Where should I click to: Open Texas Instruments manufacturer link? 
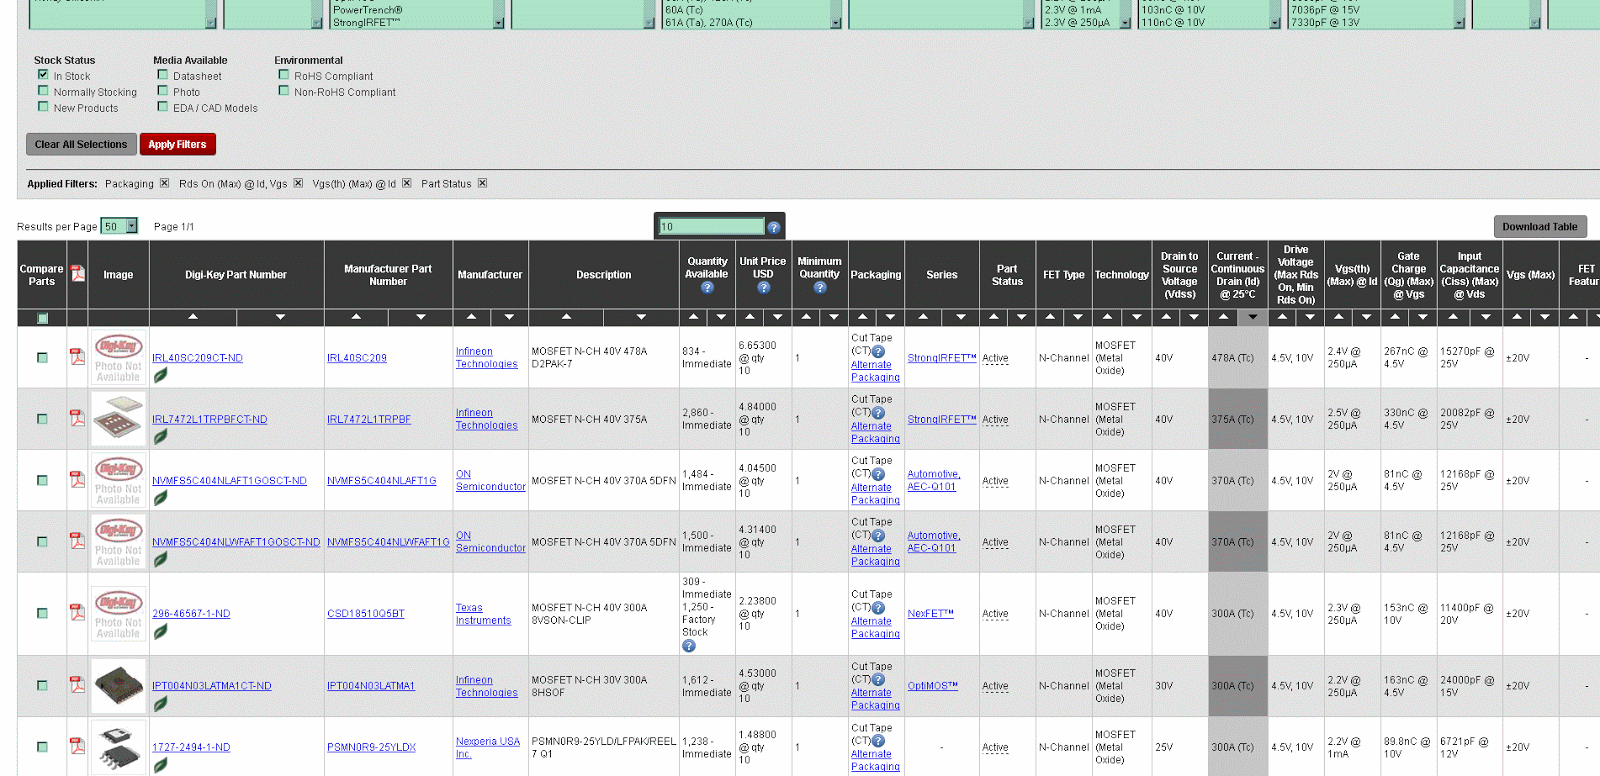[483, 614]
